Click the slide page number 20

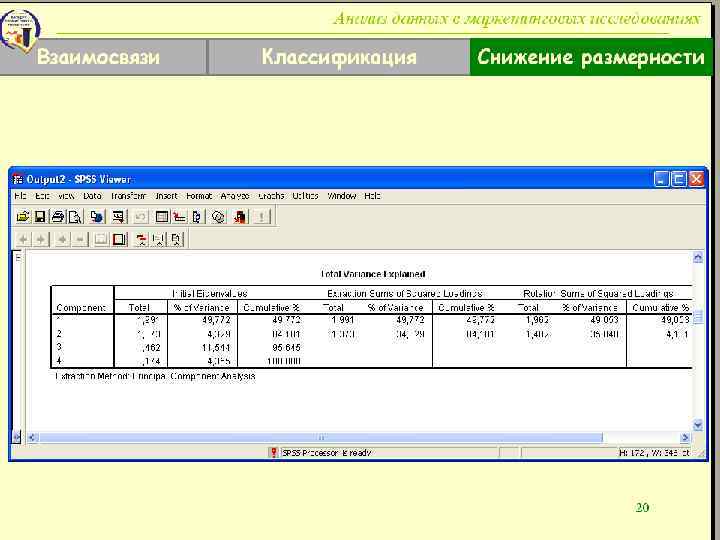tap(642, 507)
